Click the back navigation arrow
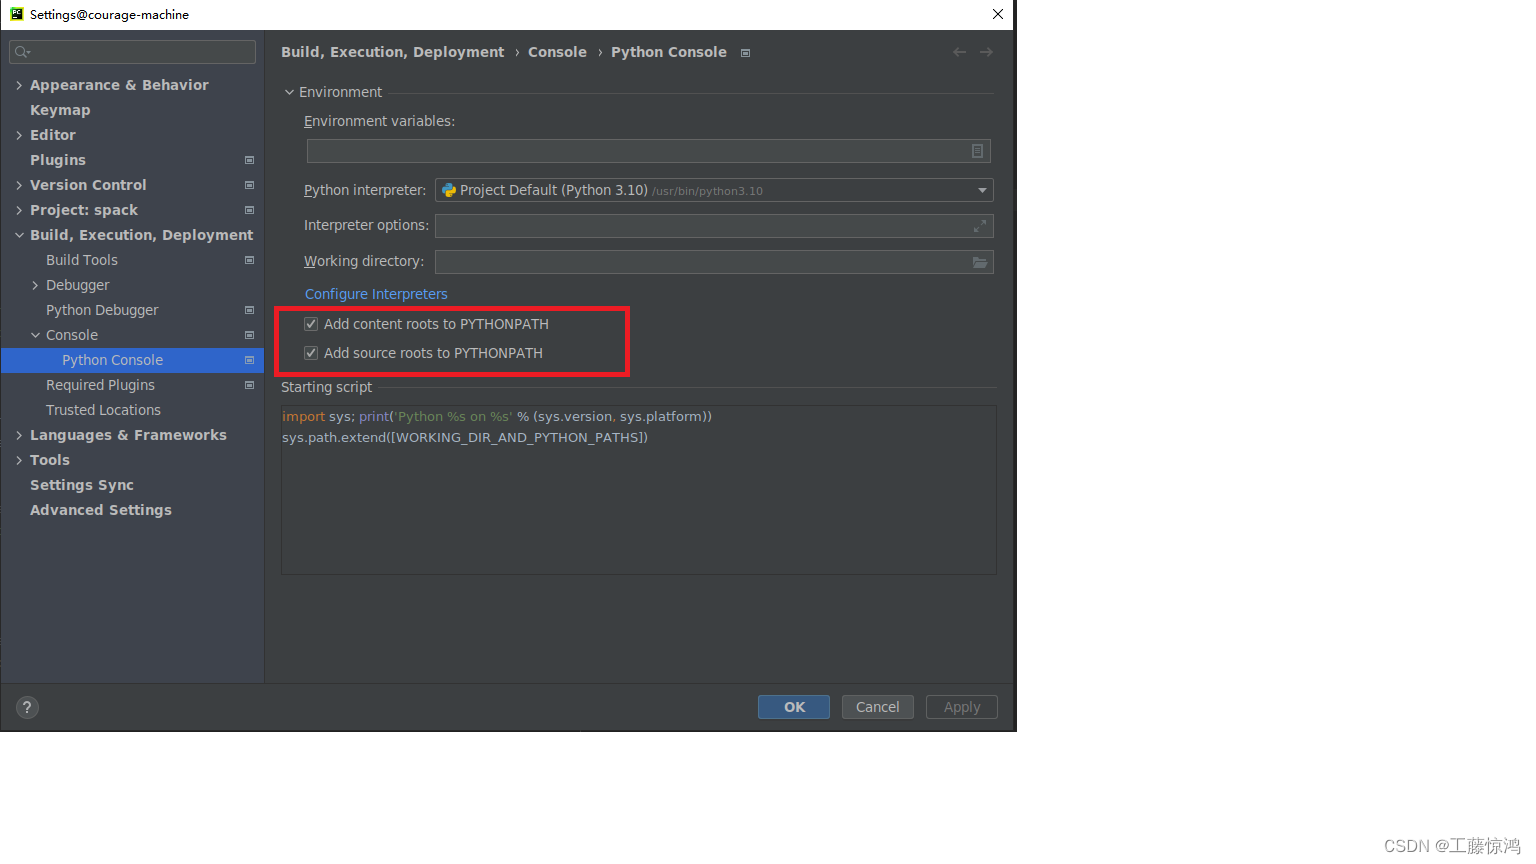Viewport: 1536px width, 864px height. (958, 52)
